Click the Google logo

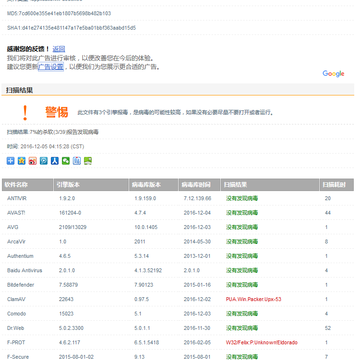(x=333, y=74)
